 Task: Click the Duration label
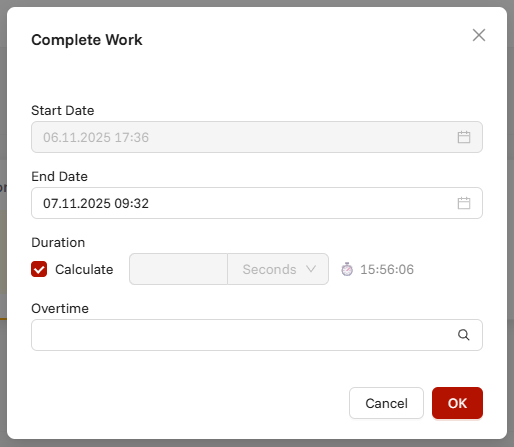pos(58,242)
